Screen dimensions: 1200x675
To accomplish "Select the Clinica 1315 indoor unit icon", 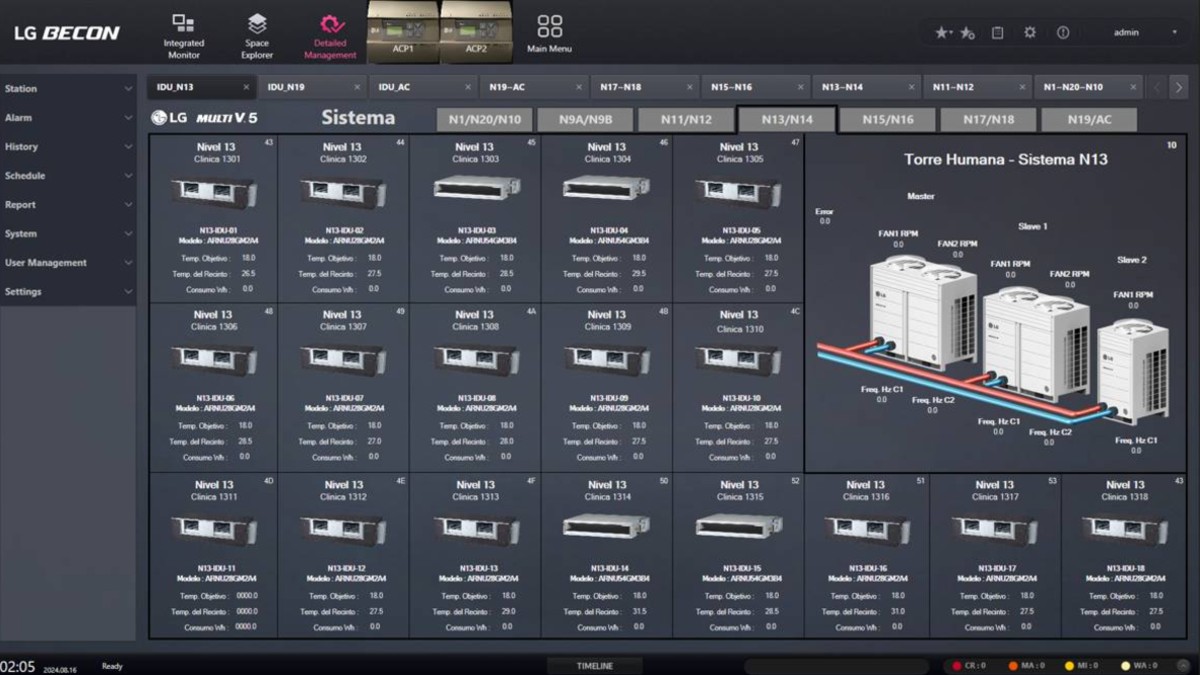I will [738, 526].
